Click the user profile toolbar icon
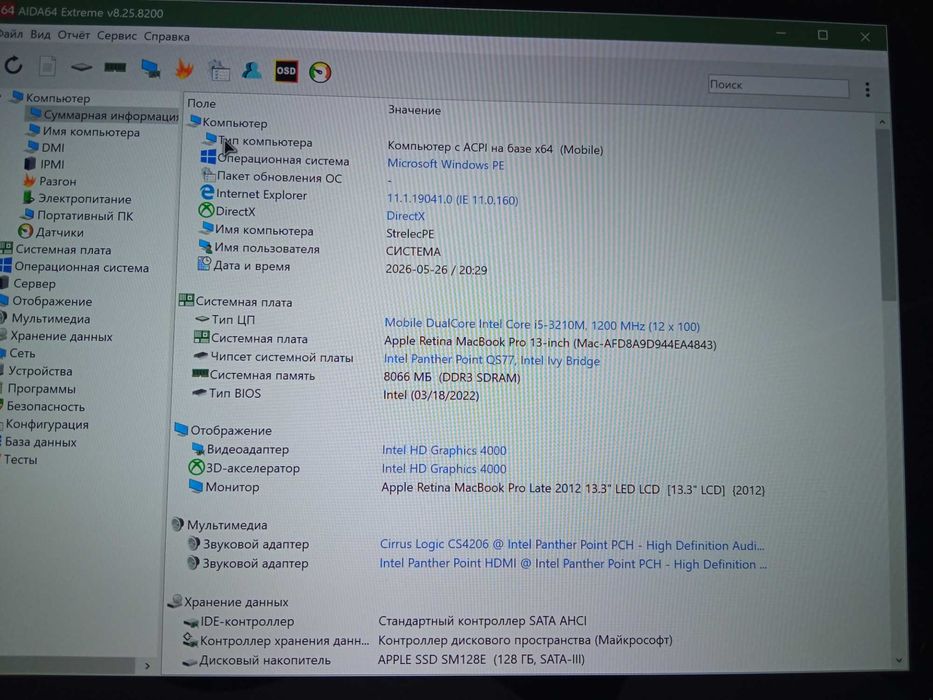Image resolution: width=933 pixels, height=700 pixels. coord(252,70)
